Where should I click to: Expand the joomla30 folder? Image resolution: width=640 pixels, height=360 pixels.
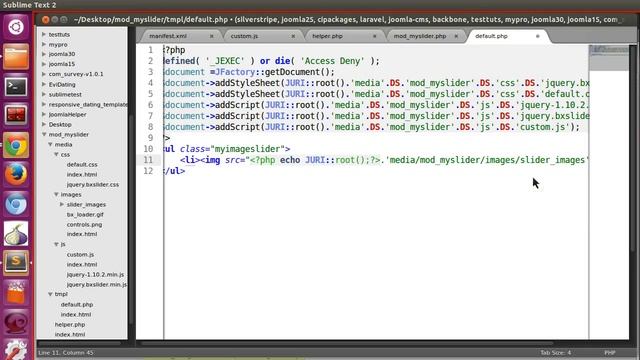point(44,54)
